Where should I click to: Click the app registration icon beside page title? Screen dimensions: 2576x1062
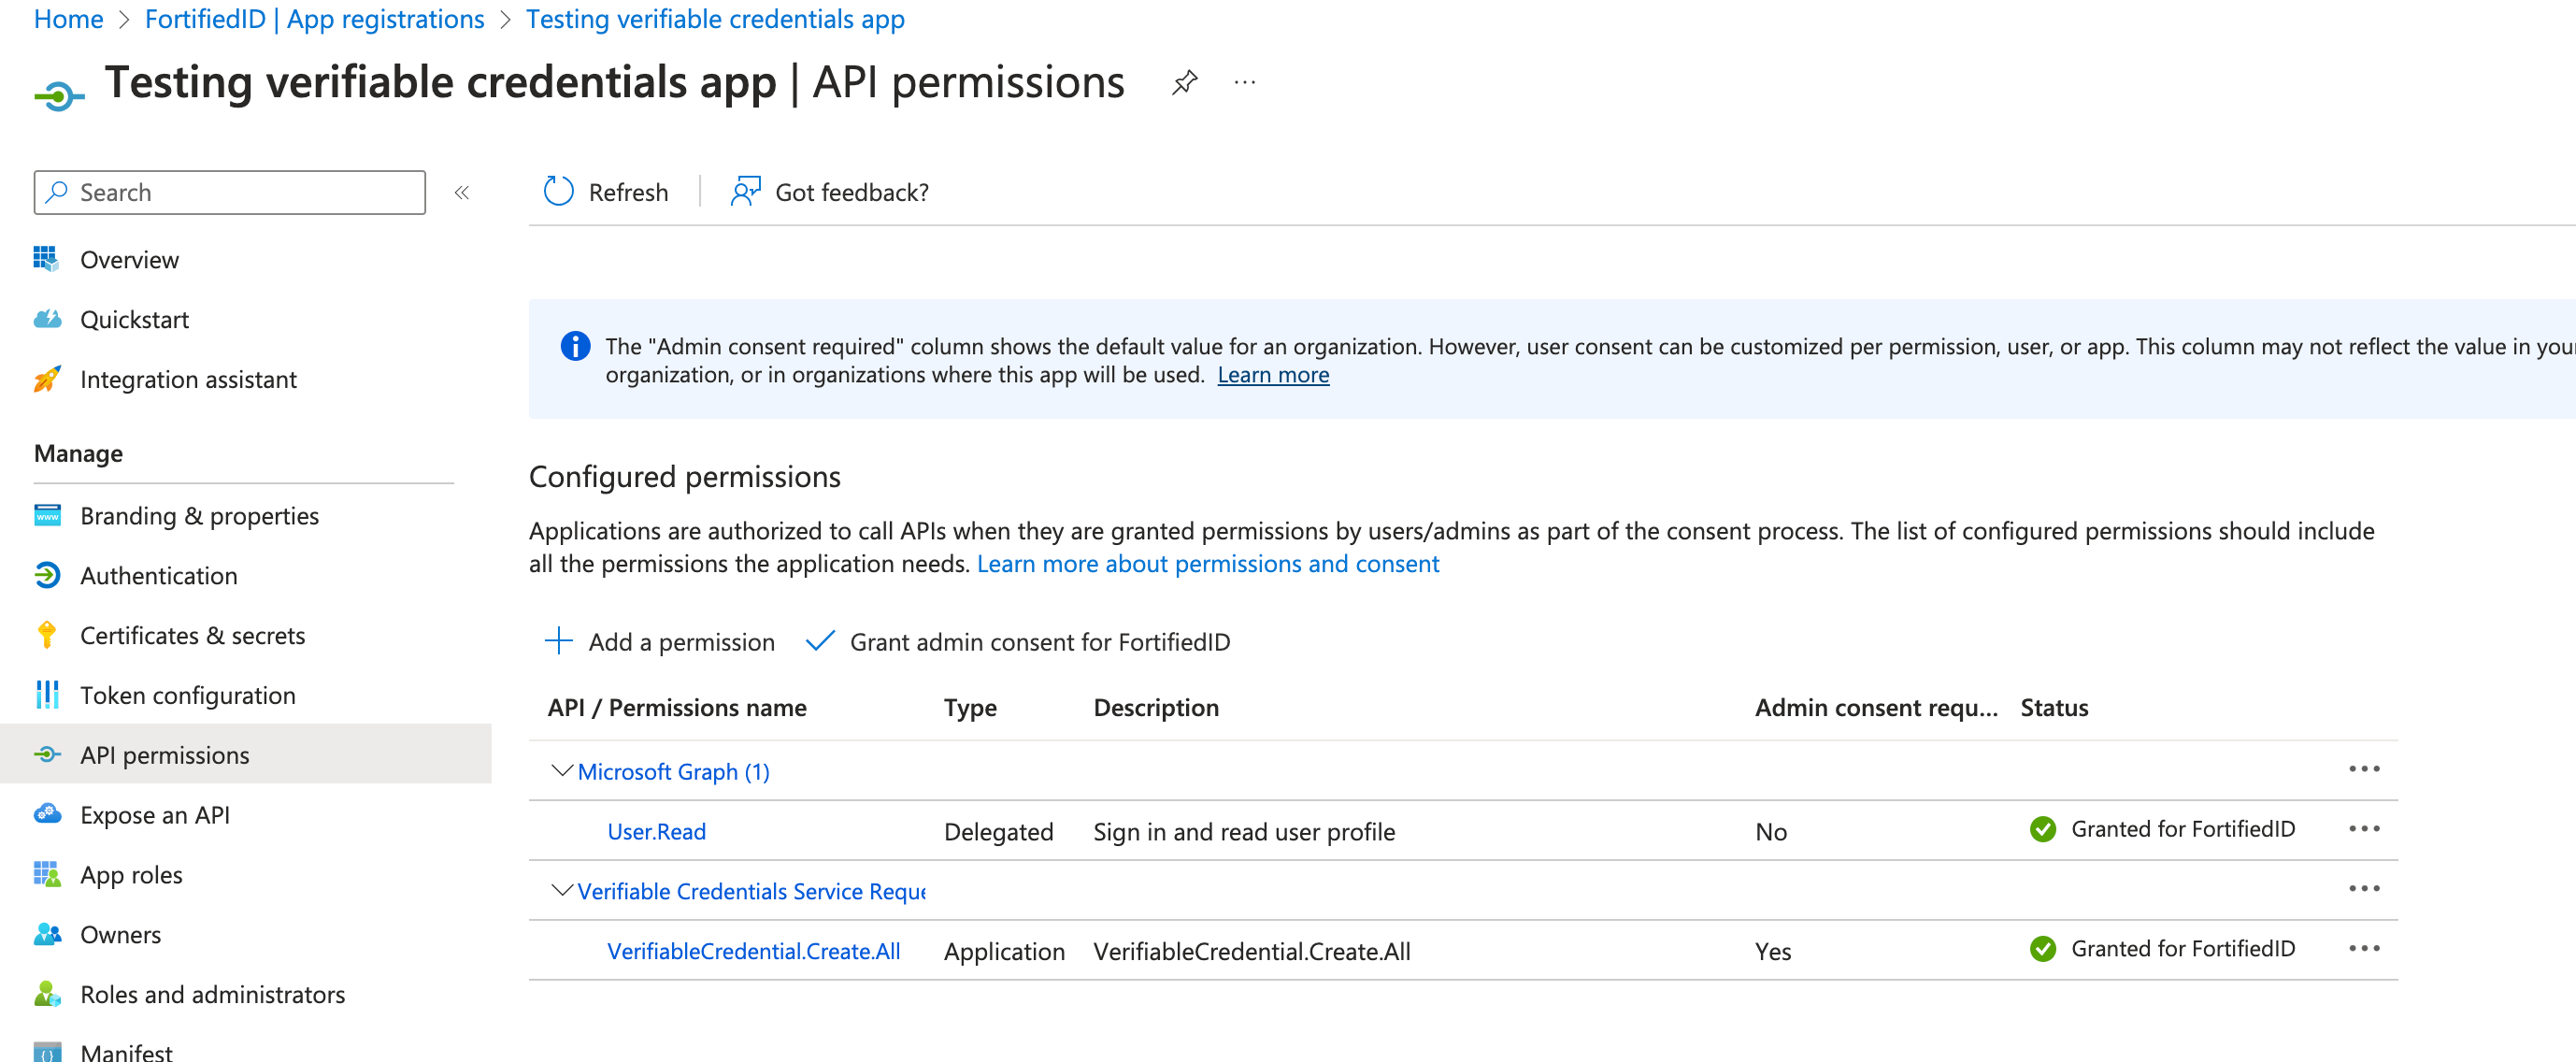click(x=59, y=96)
